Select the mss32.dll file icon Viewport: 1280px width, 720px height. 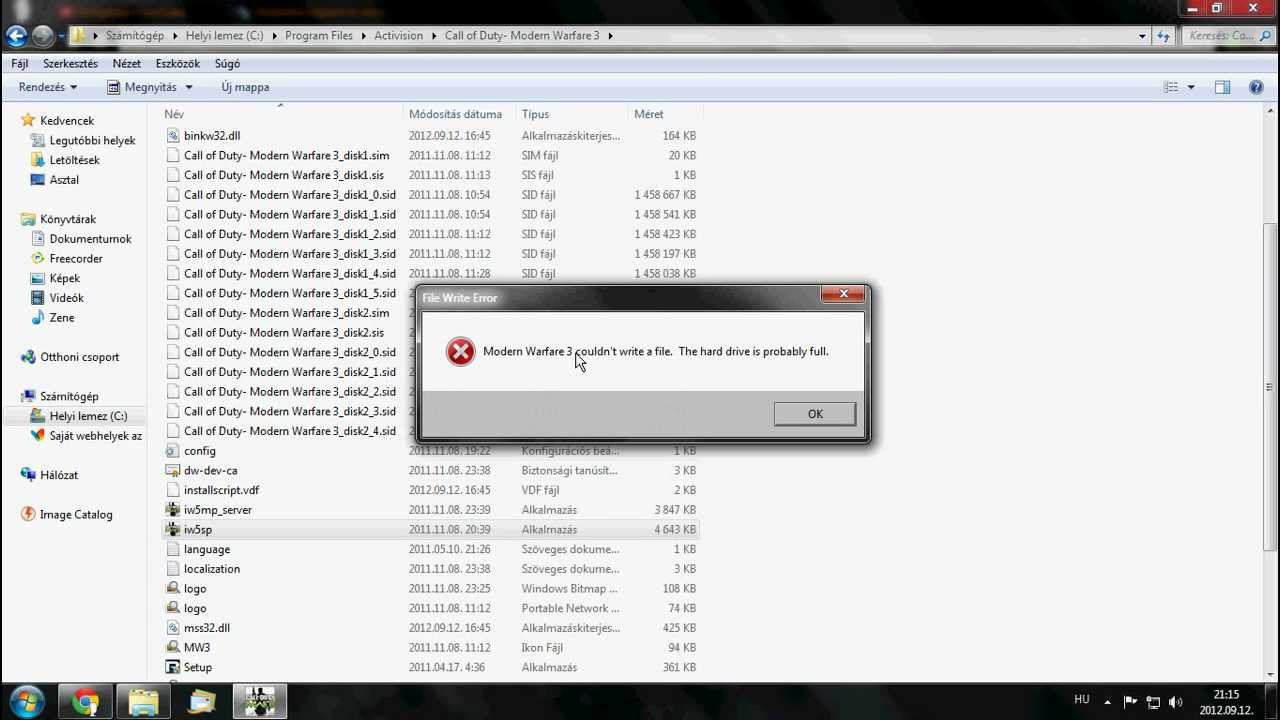click(172, 628)
